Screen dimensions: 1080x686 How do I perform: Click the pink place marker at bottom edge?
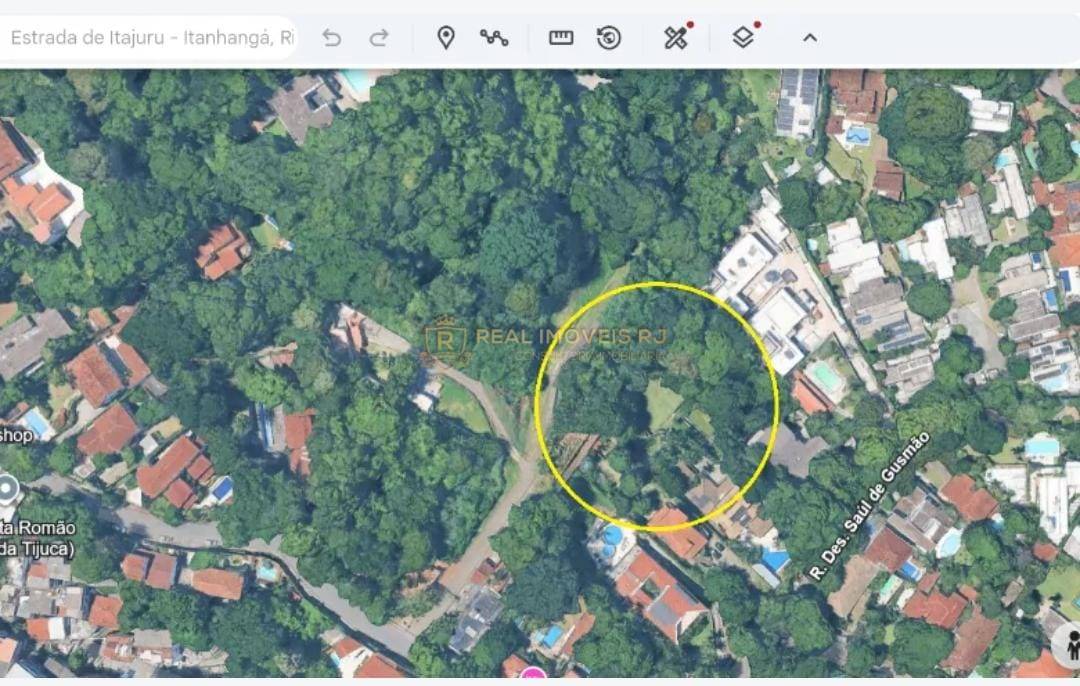pyautogui.click(x=533, y=678)
